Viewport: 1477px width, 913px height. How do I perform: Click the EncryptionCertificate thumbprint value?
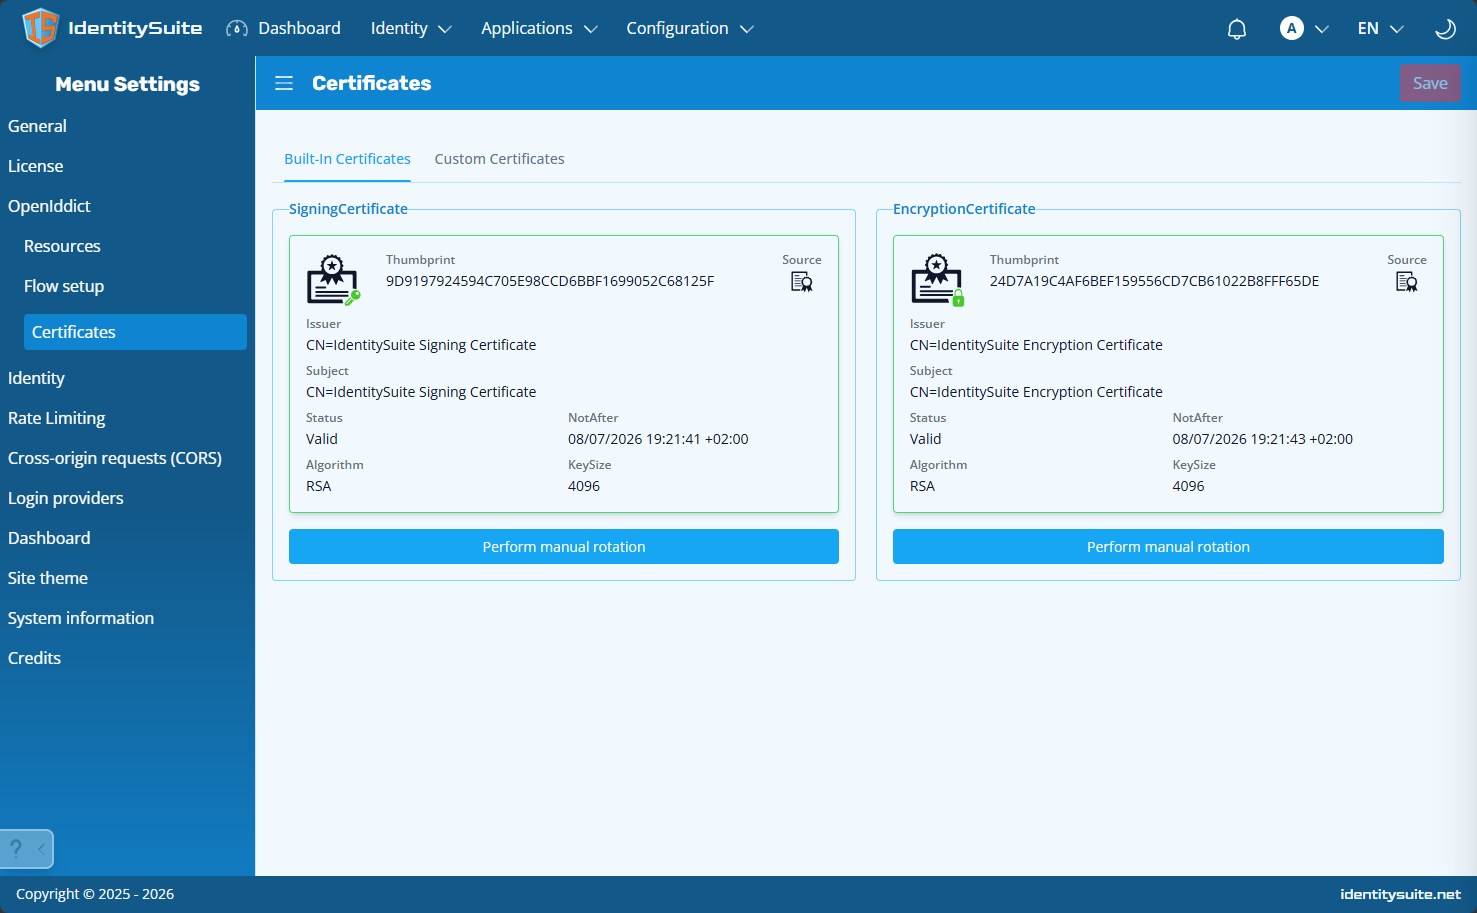(1154, 281)
